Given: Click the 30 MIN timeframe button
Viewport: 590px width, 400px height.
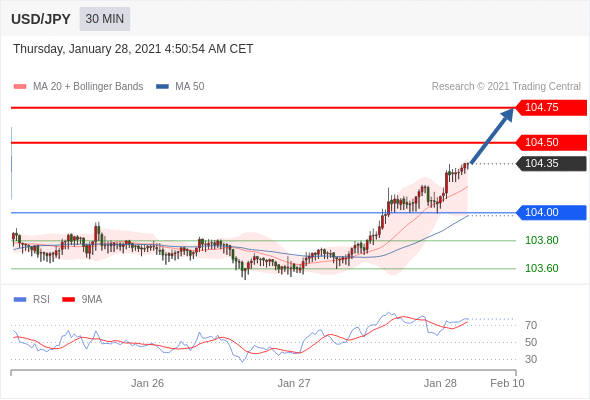Looking at the screenshot, I should [x=105, y=19].
